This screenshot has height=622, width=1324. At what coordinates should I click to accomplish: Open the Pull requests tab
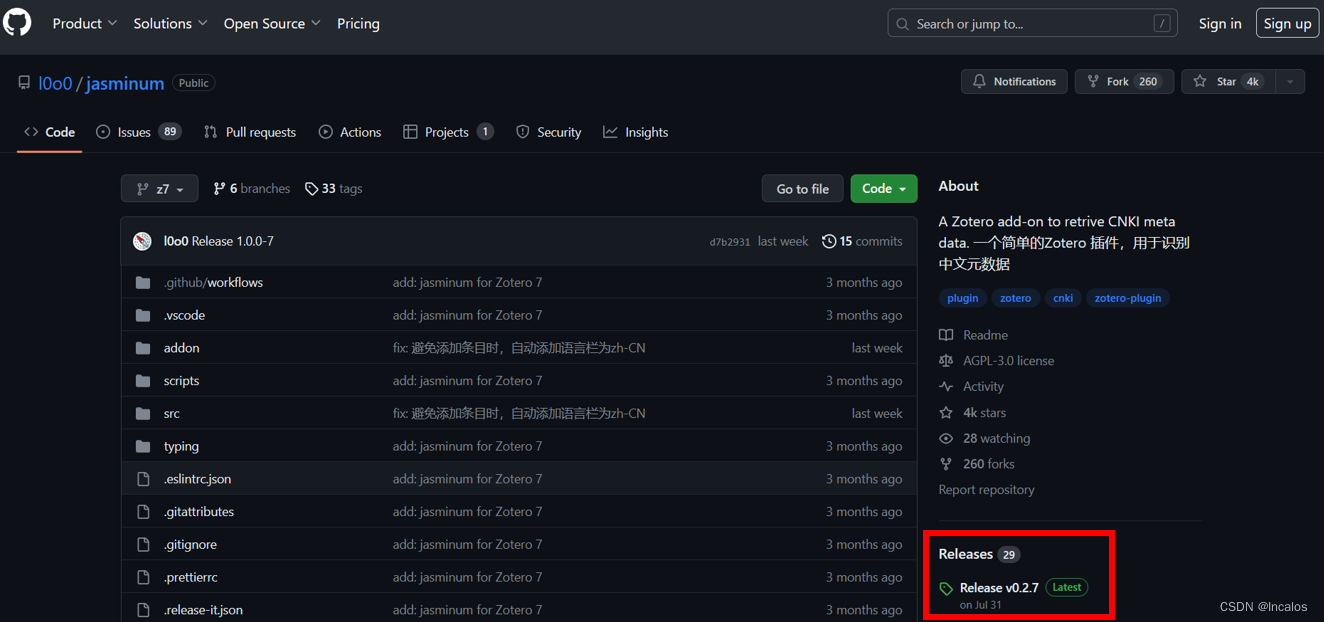pos(250,132)
